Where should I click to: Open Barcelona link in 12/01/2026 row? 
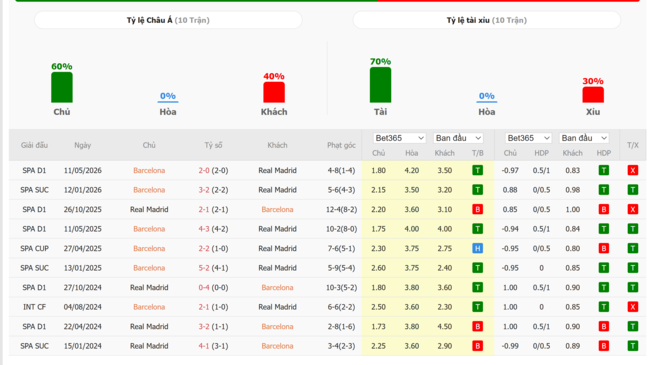click(x=149, y=190)
